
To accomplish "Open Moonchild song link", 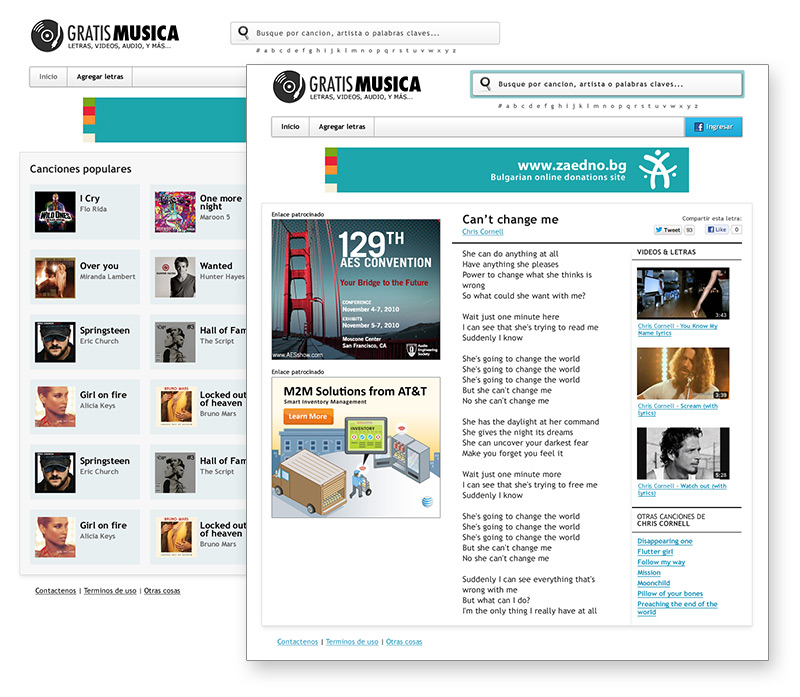I will (x=654, y=583).
